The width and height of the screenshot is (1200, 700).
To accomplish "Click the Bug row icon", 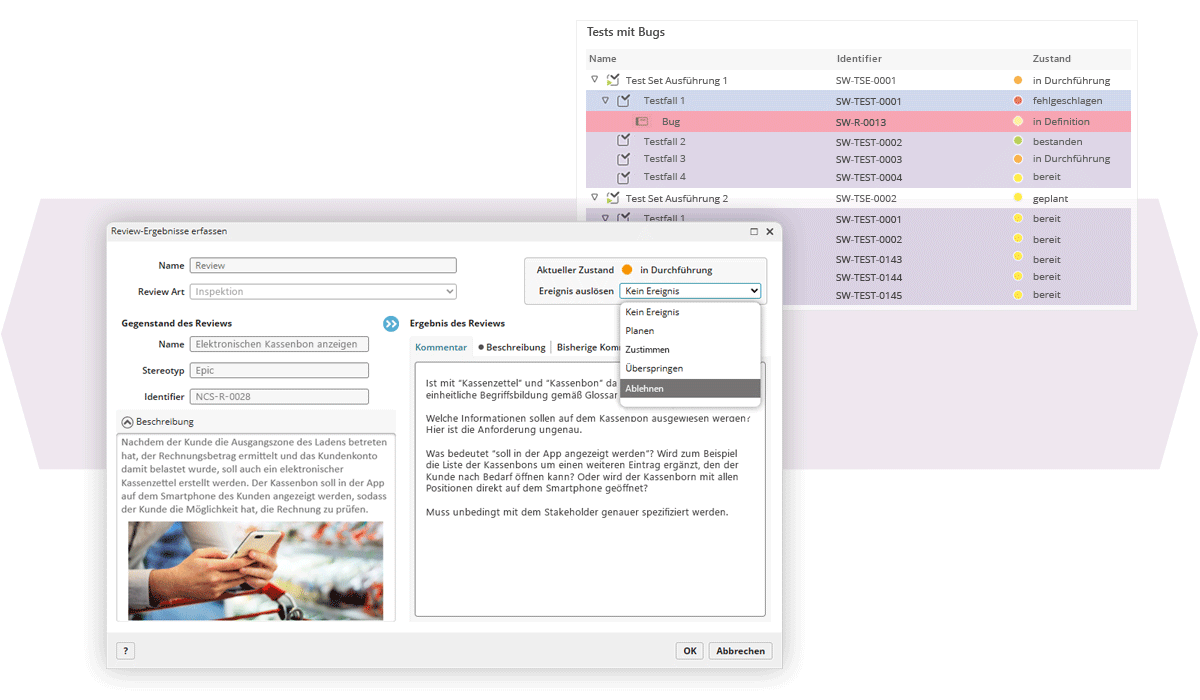I will (x=642, y=121).
